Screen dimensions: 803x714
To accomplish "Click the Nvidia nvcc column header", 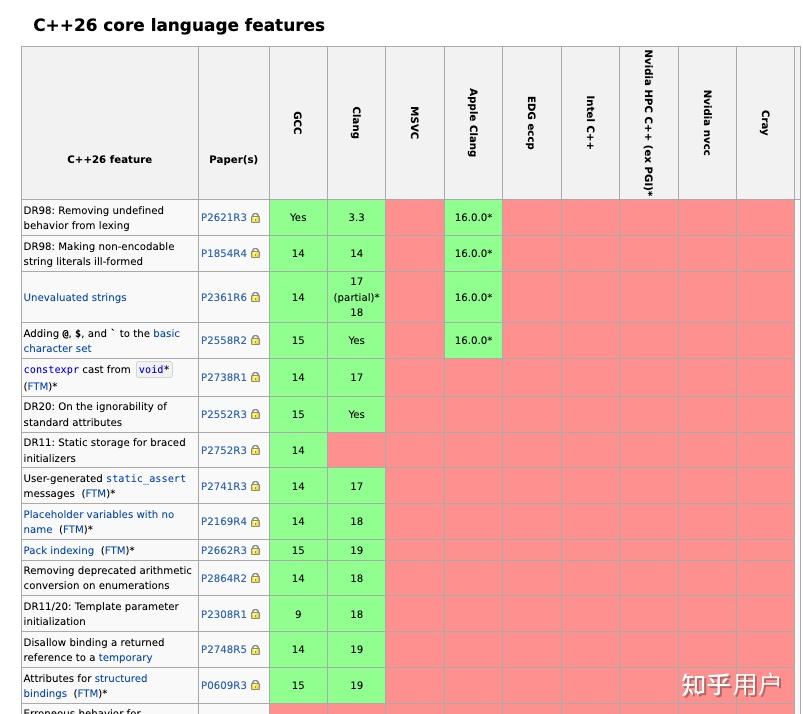I will click(707, 123).
